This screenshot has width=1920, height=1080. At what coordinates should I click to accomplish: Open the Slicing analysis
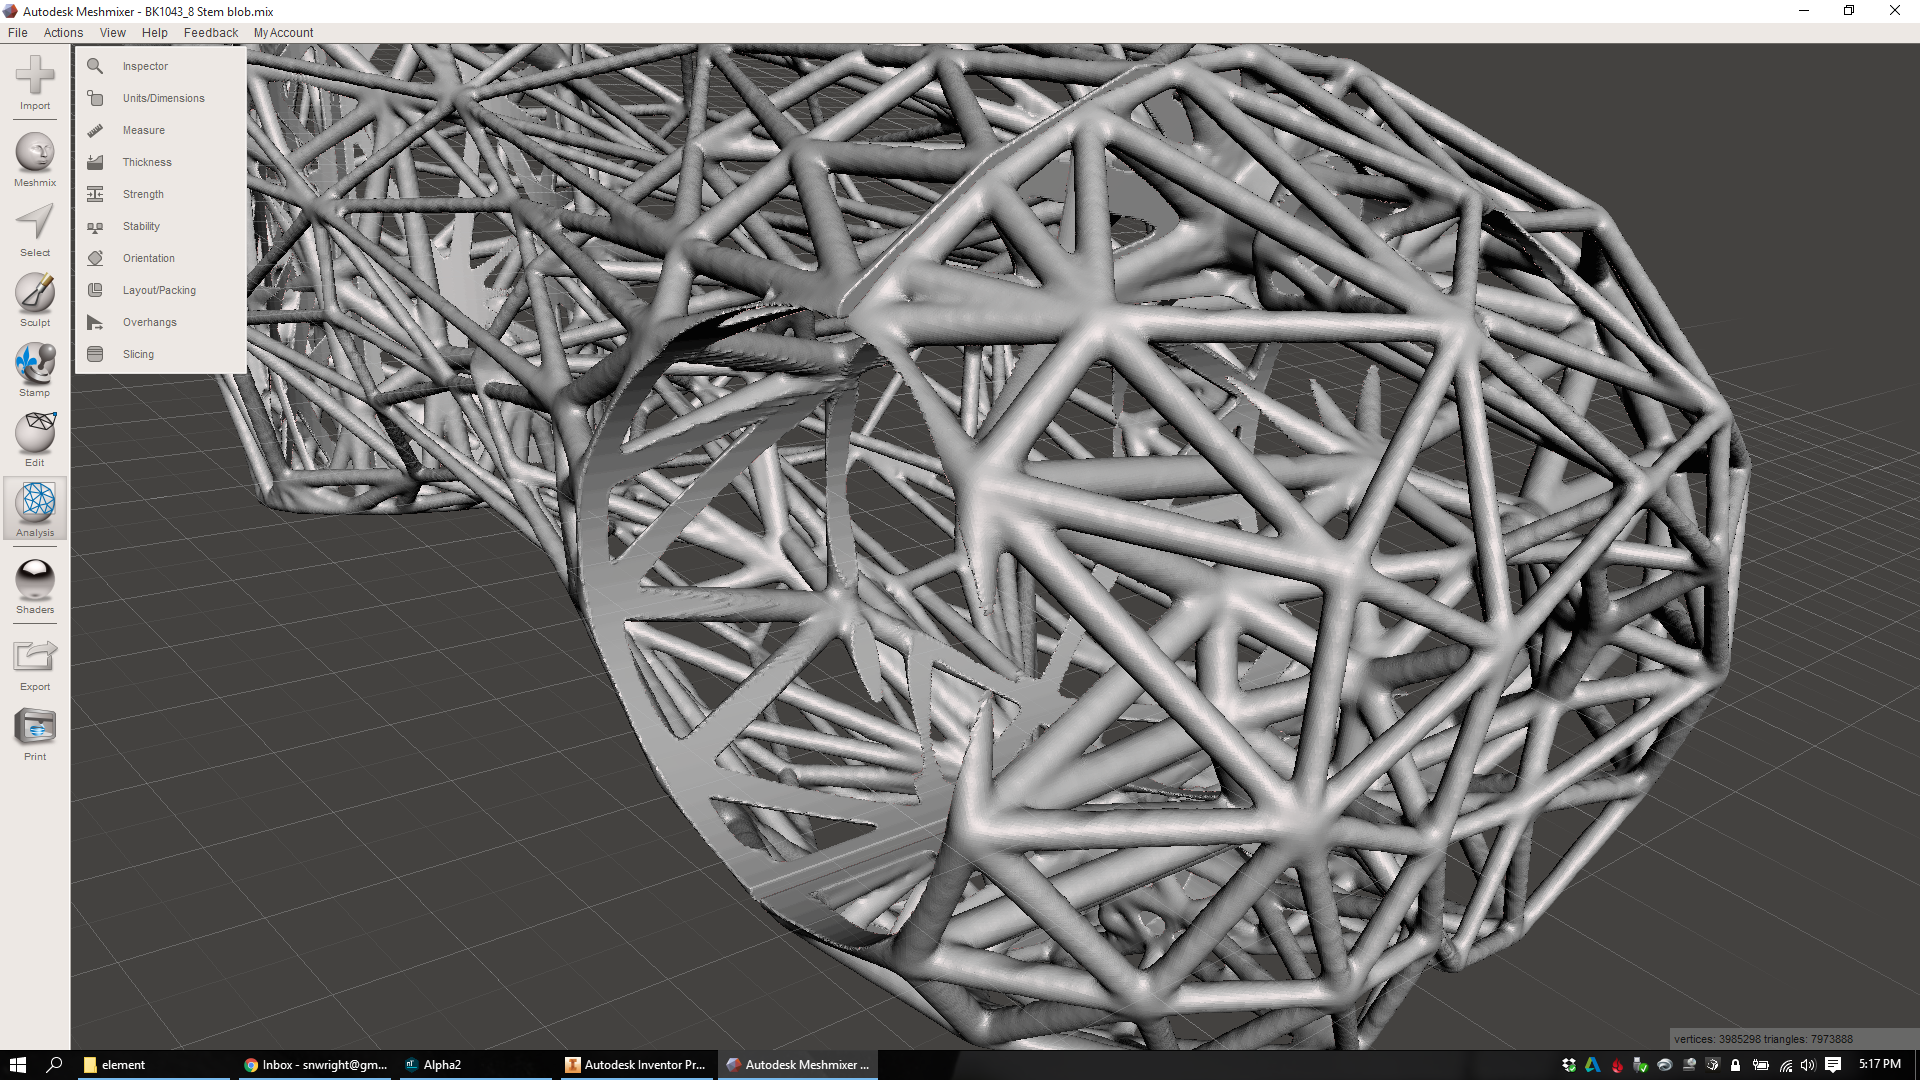pyautogui.click(x=138, y=354)
